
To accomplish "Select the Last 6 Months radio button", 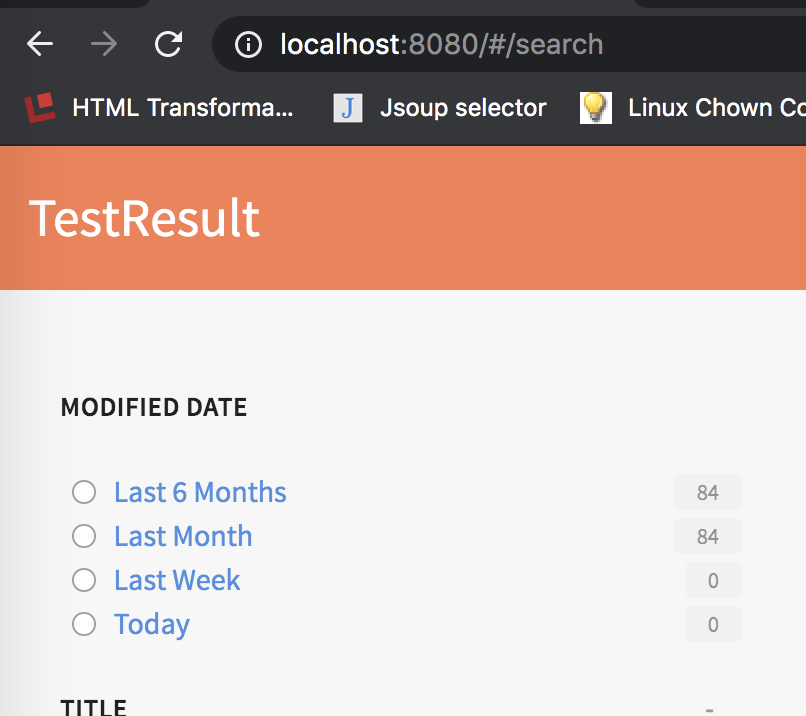I will [84, 492].
